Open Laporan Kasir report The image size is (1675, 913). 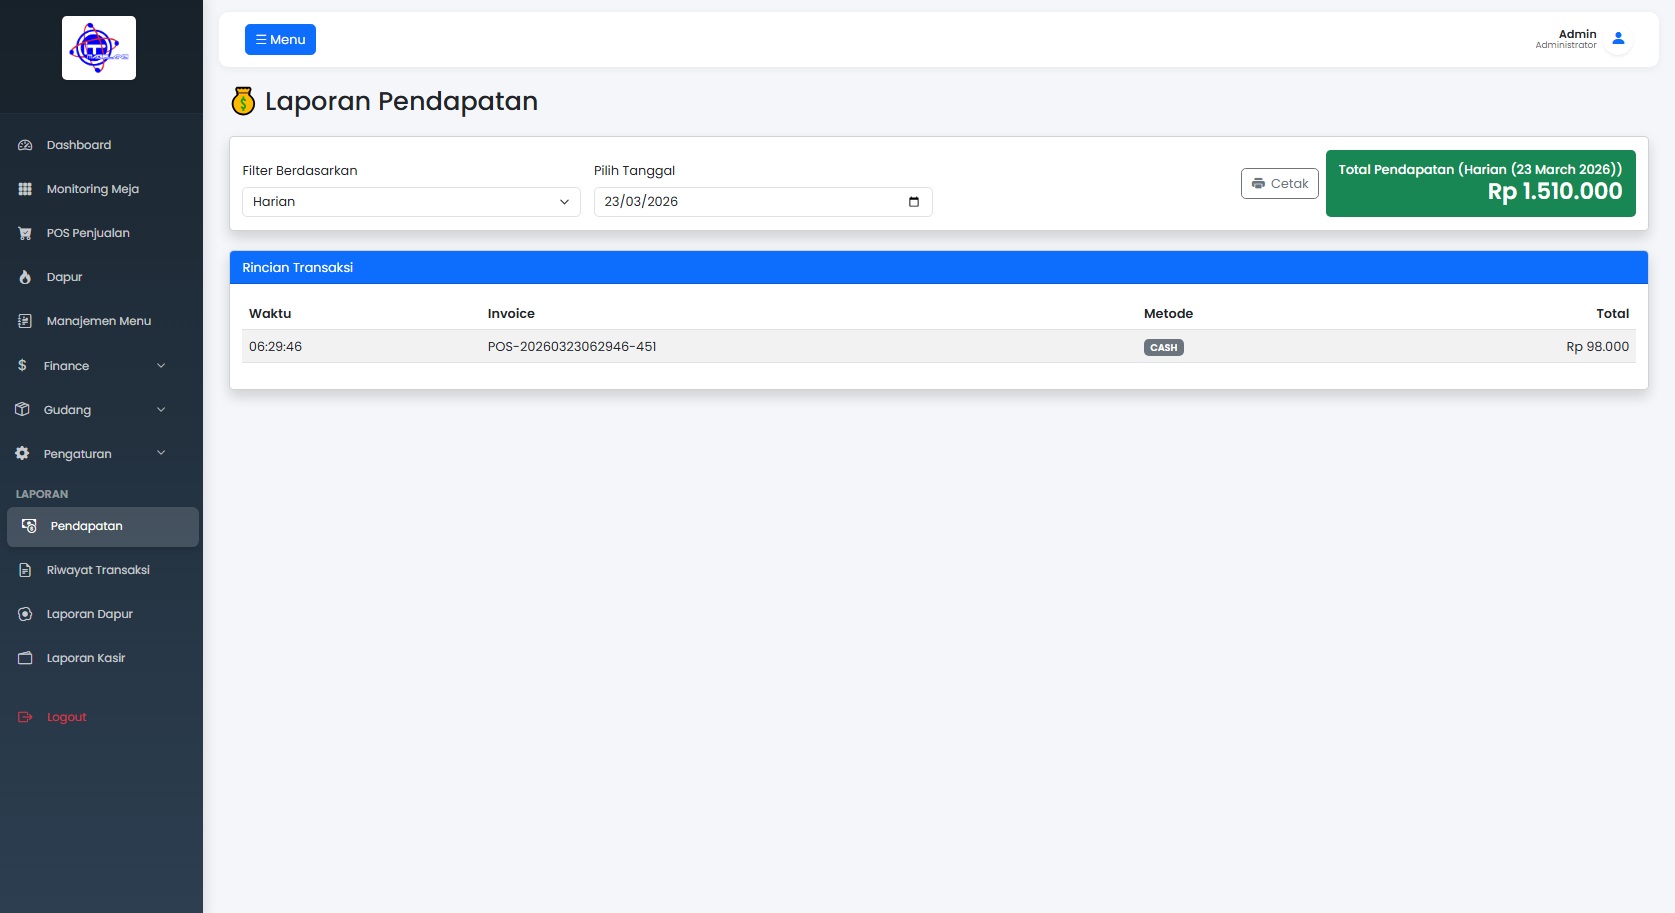86,658
